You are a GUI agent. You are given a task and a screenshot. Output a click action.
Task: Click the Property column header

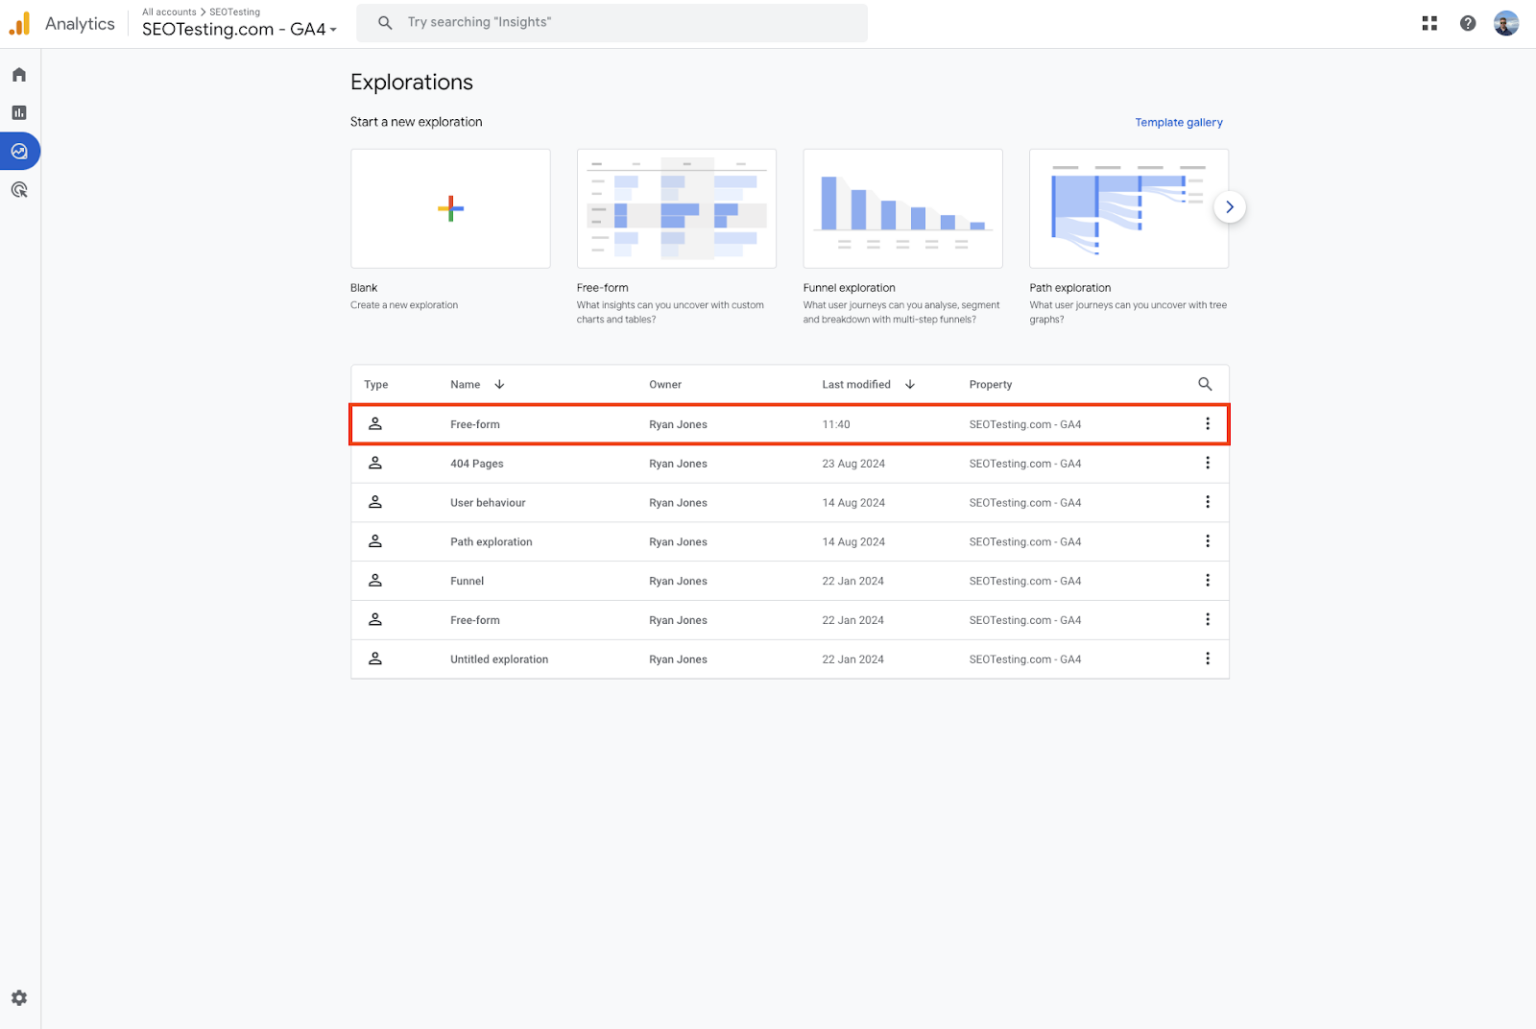990,384
